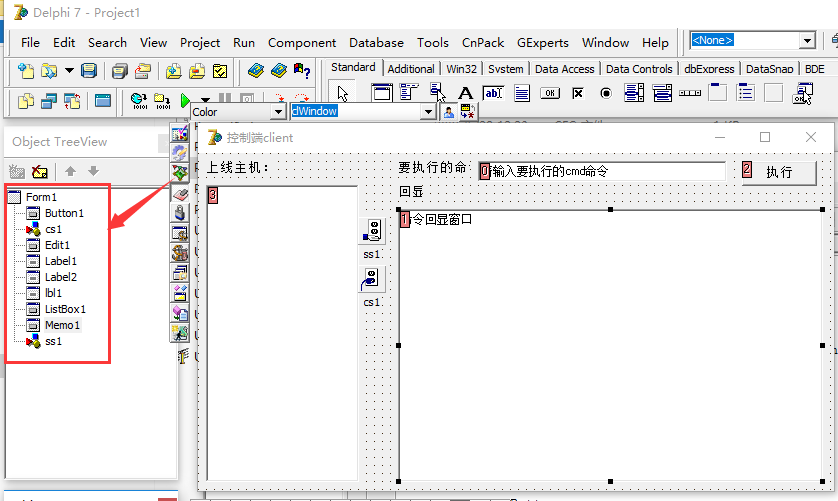Click the cs1 client socket component
This screenshot has width=838, height=501.
tap(372, 280)
